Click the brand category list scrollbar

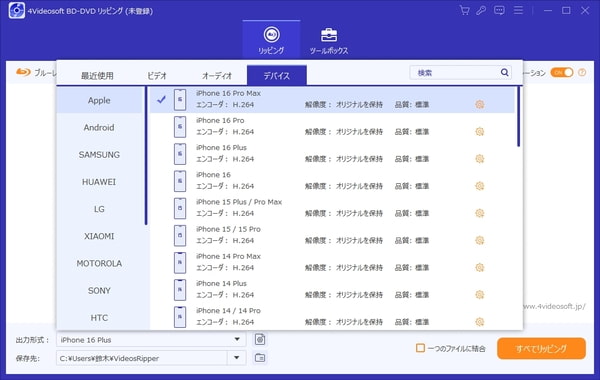coord(146,156)
